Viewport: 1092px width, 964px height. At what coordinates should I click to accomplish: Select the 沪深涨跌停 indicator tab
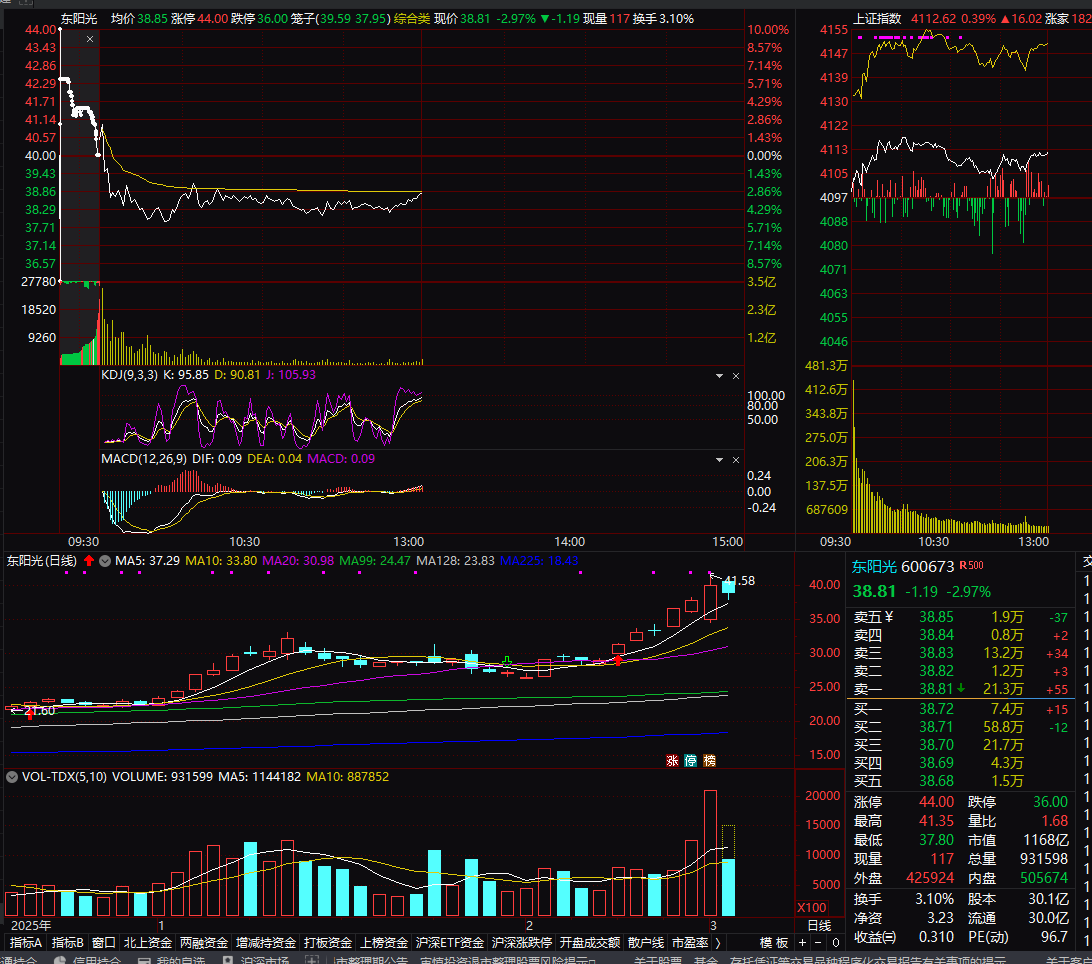[522, 942]
